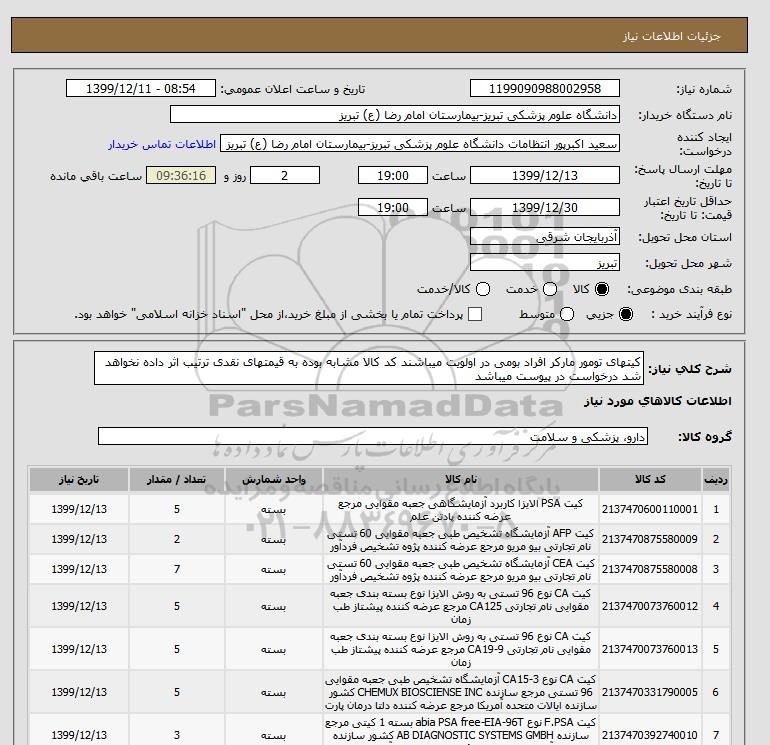Click product code 213747060011​0001
The width and height of the screenshot is (770, 745).
(650, 509)
